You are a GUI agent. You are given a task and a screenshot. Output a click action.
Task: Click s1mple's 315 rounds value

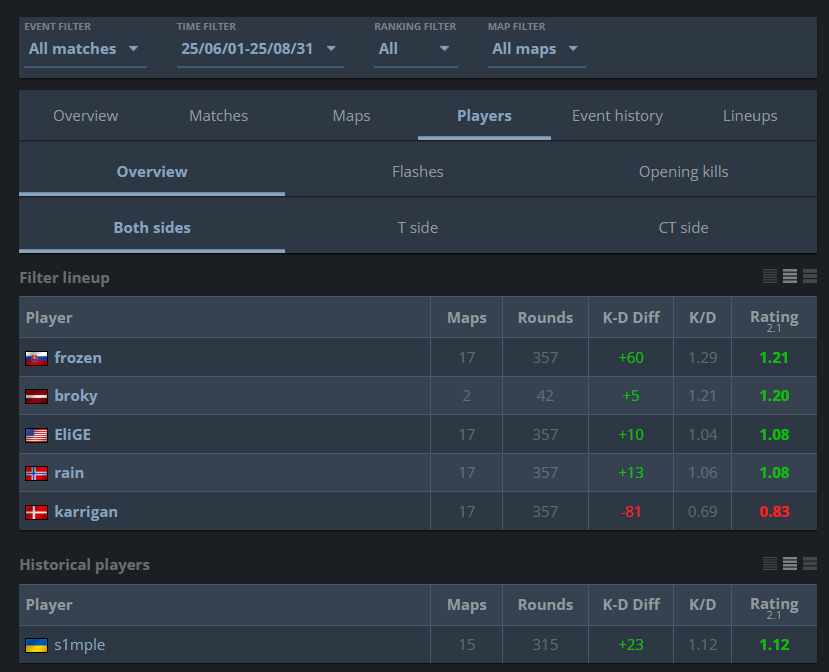[x=545, y=645]
